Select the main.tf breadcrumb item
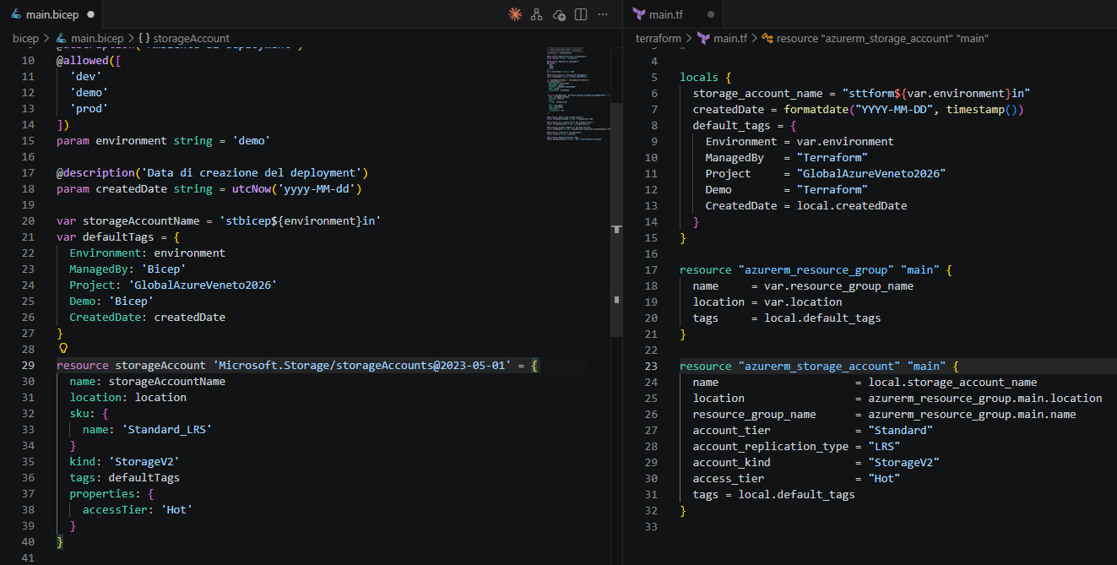Screen dimensions: 1117x565 point(722,38)
